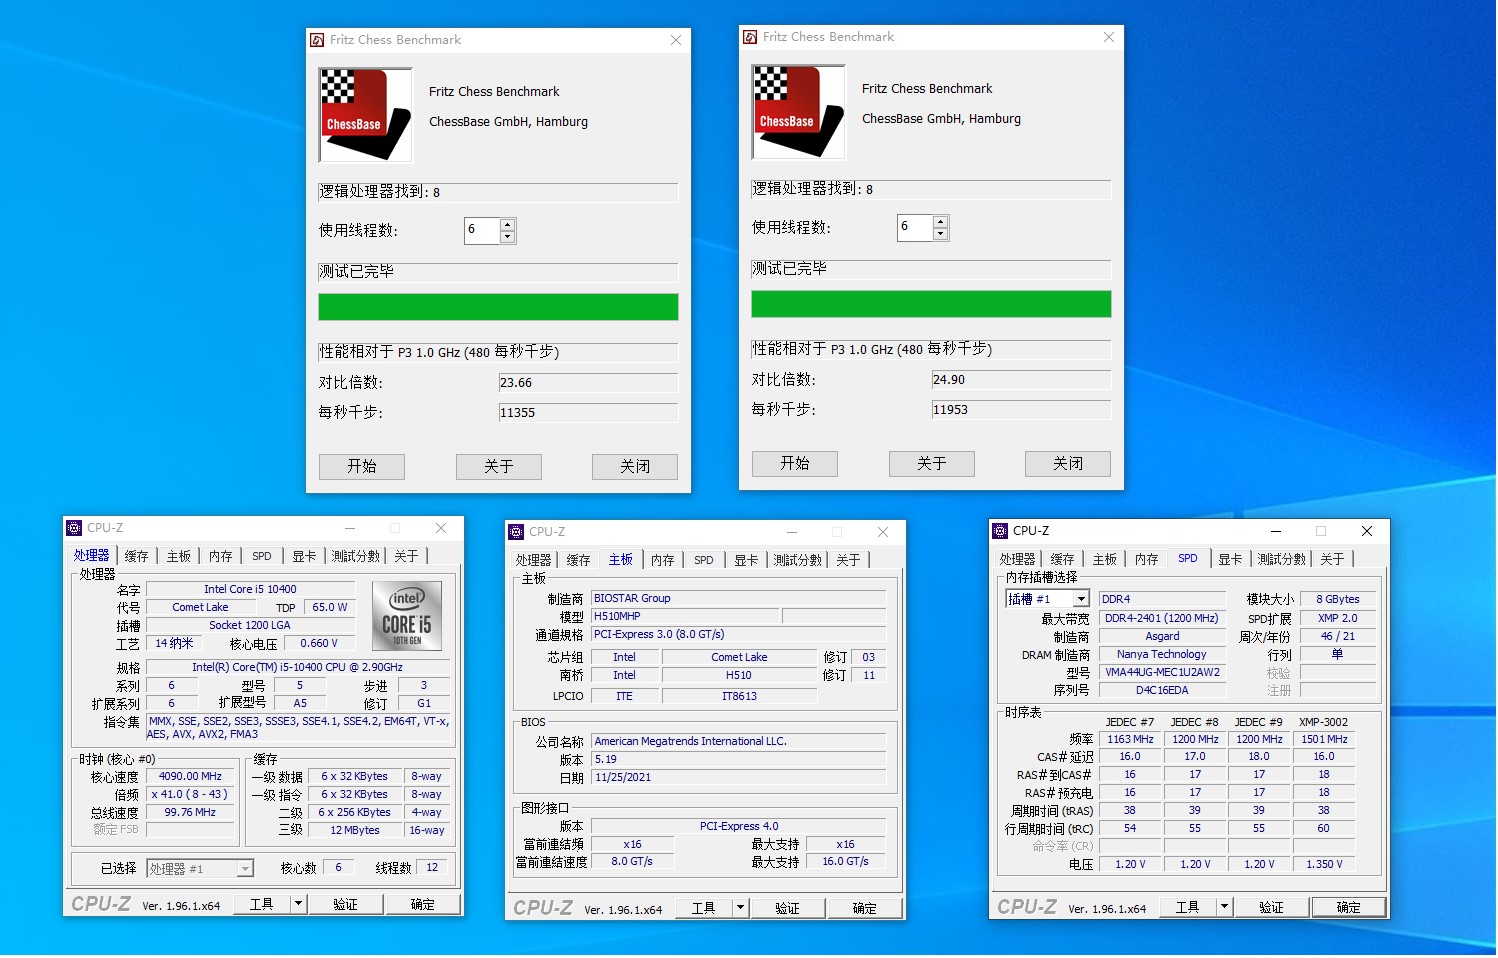1498x958 pixels.
Task: Open 测試分數 tab in right CPU-Z
Action: (1282, 559)
